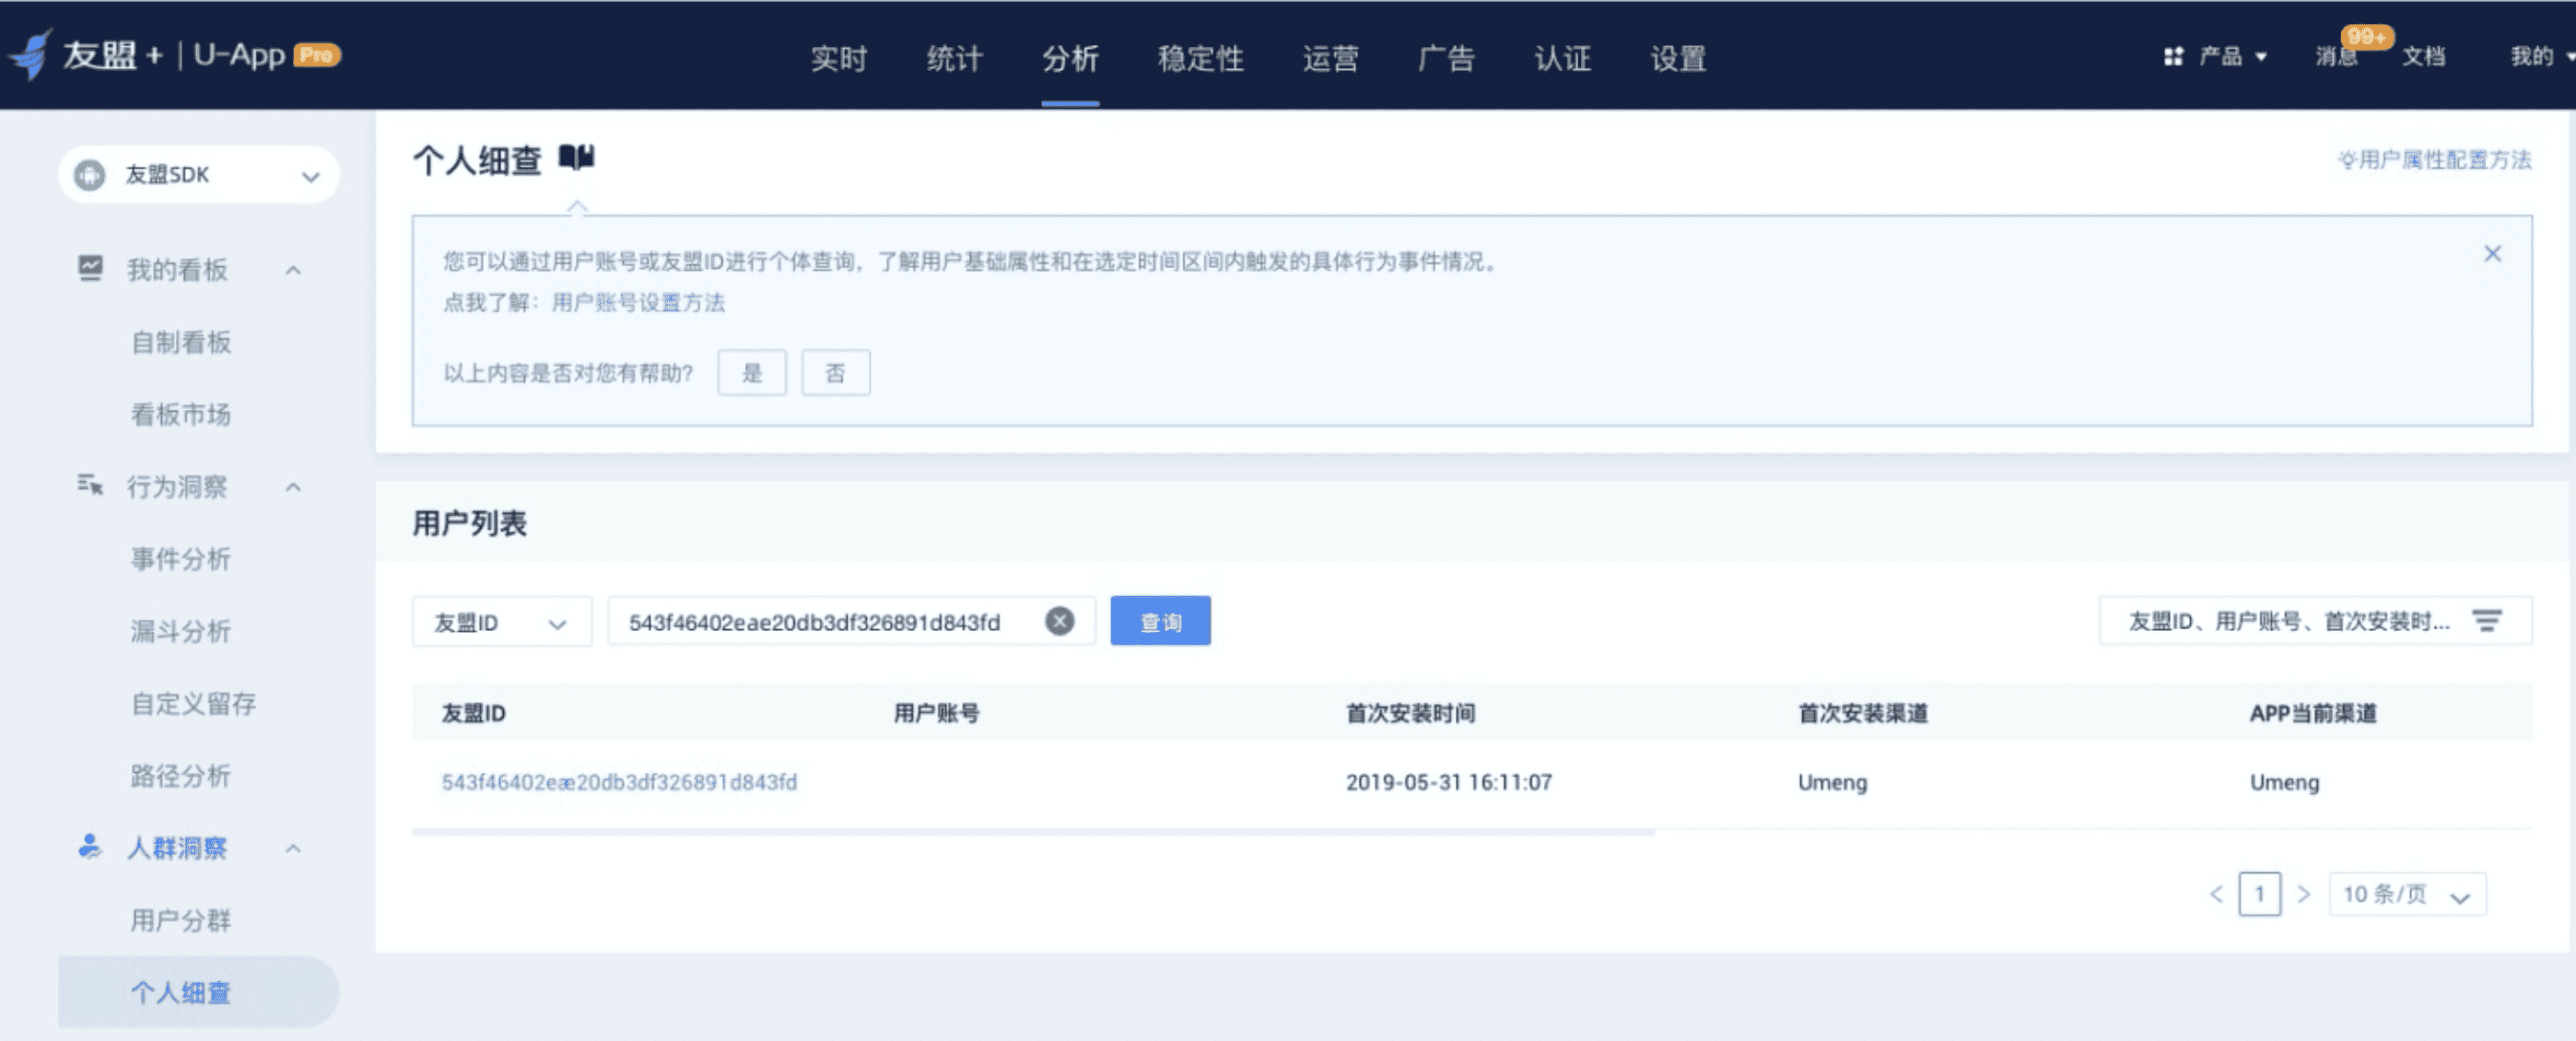
Task: Open the 友盟ID query type dropdown
Action: [501, 622]
